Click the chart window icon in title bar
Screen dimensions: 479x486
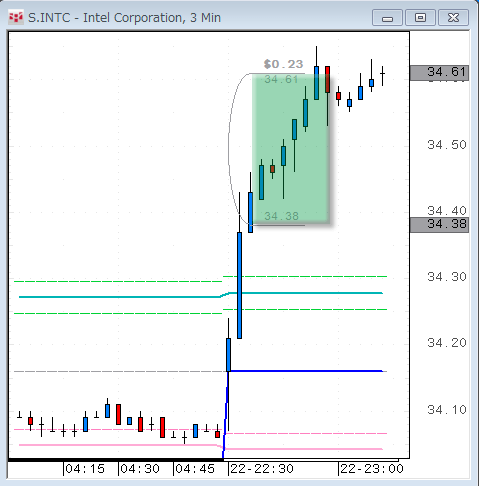[16, 18]
